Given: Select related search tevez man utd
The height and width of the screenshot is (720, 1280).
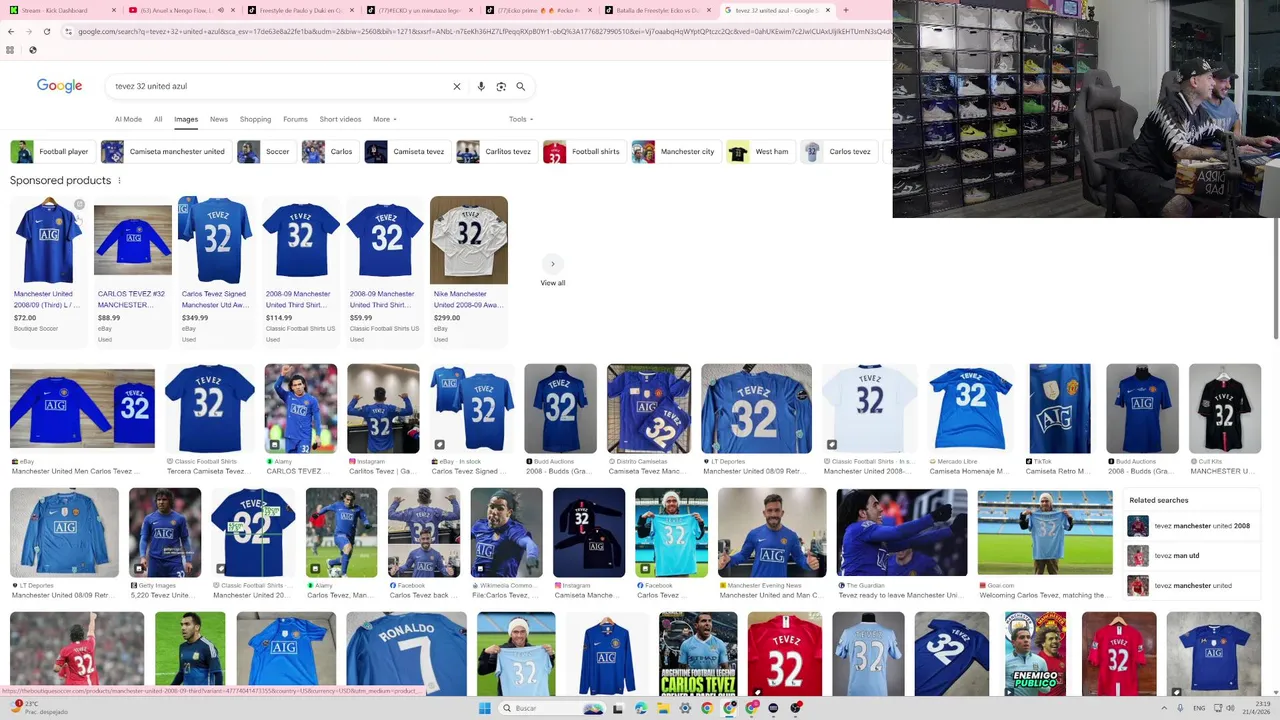Looking at the screenshot, I should (x=1189, y=556).
